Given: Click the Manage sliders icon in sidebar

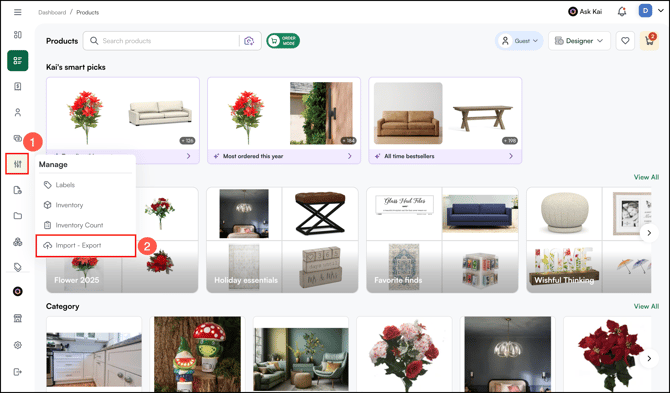Looking at the screenshot, I should tap(18, 164).
